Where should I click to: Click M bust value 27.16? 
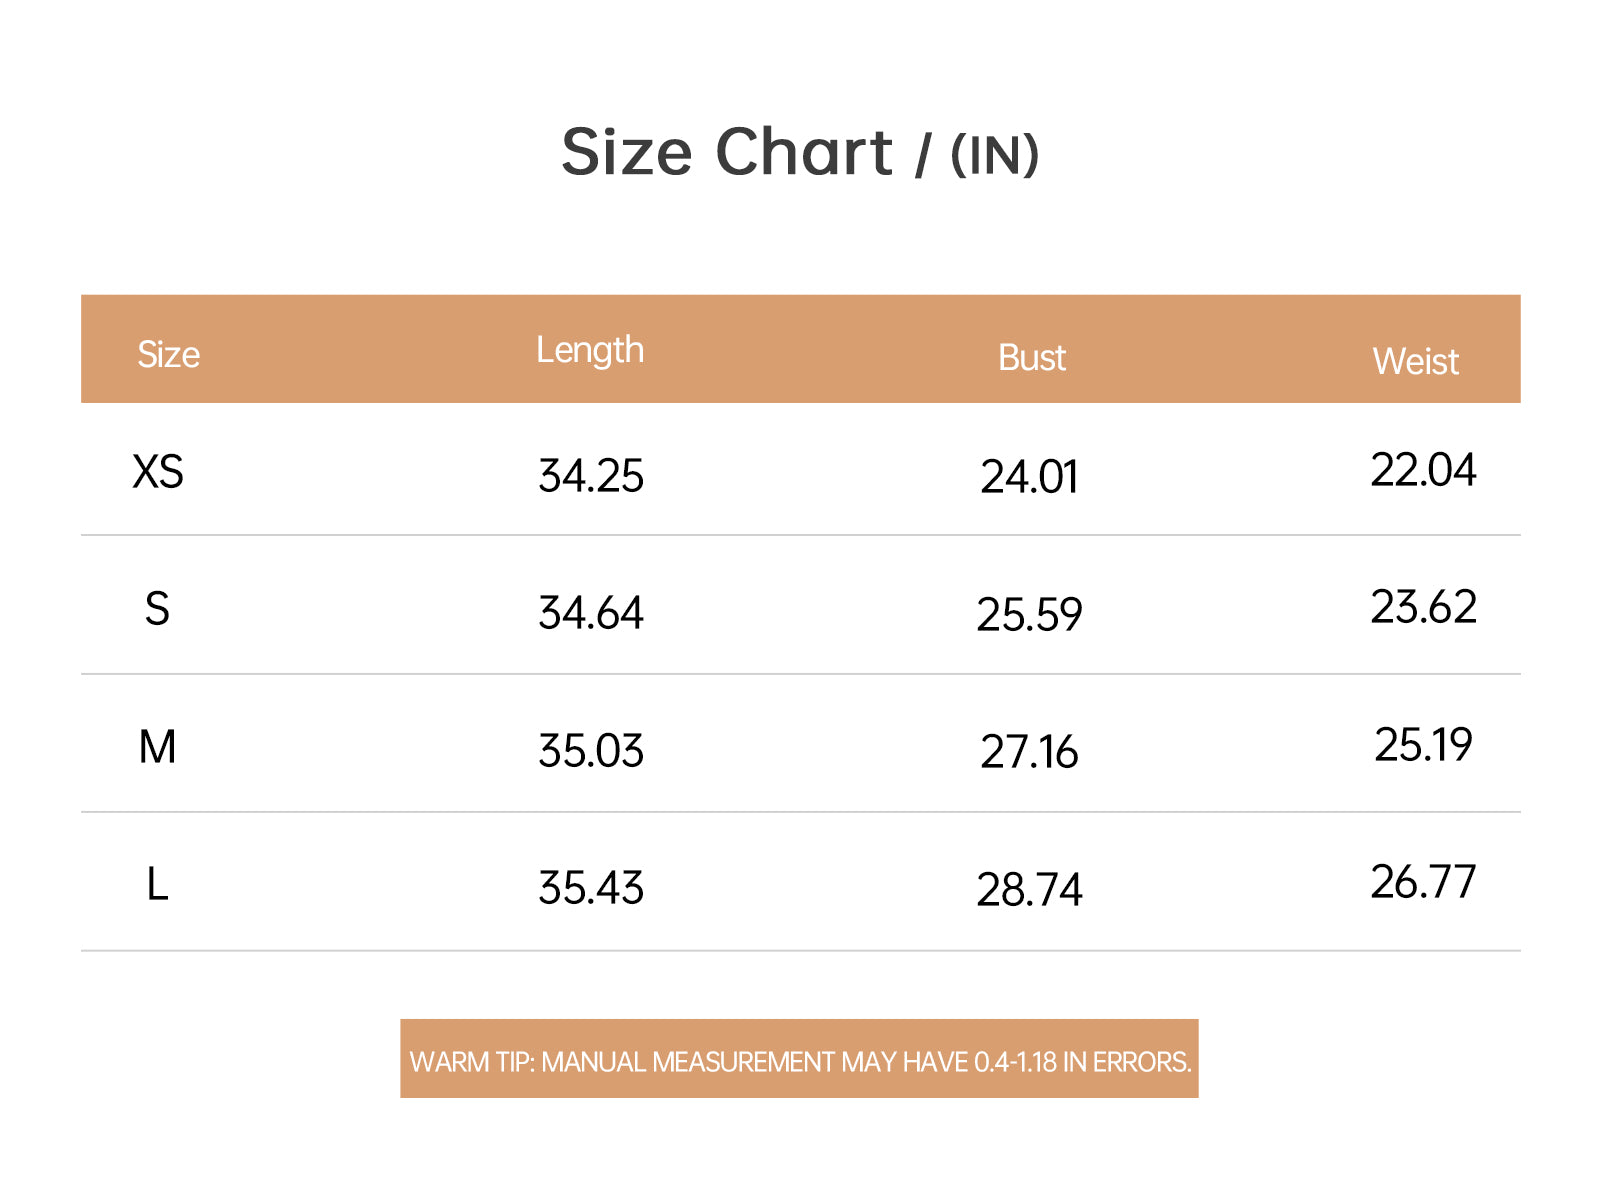(1029, 752)
